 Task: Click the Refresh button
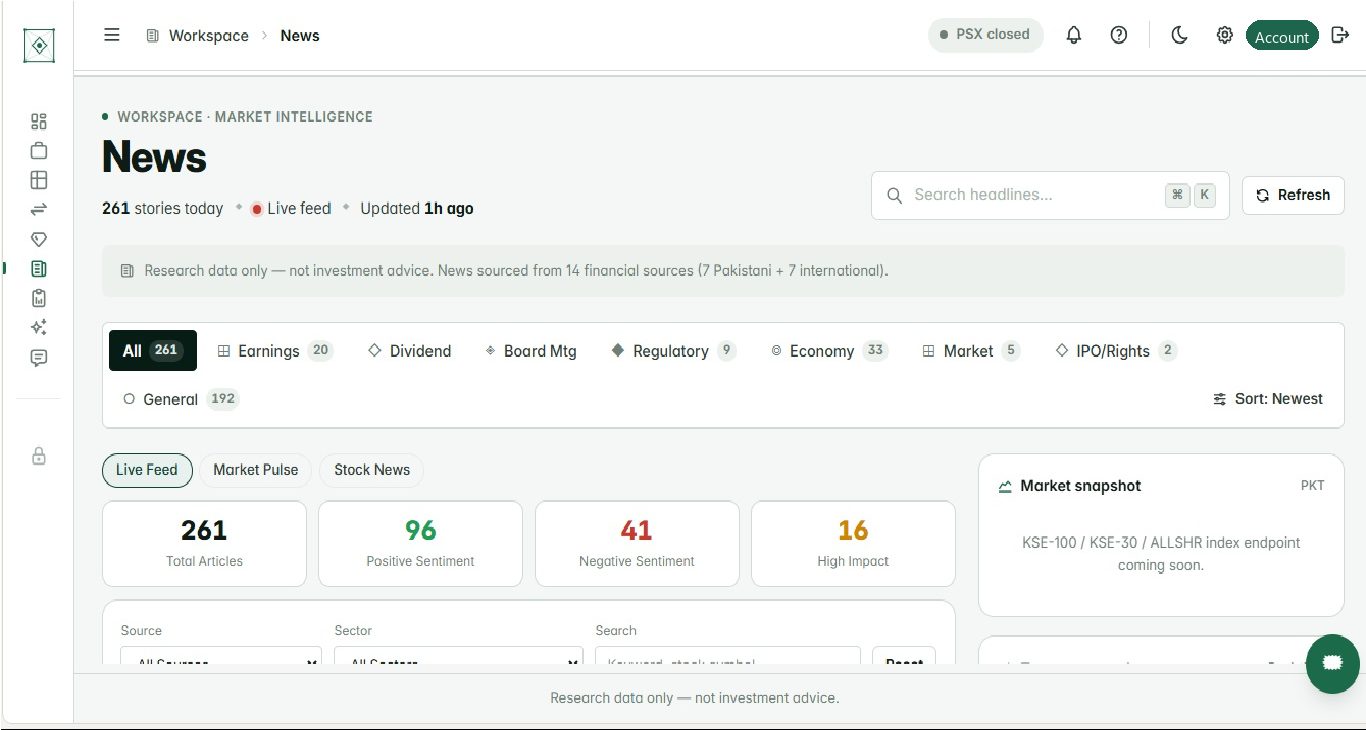pos(1293,195)
